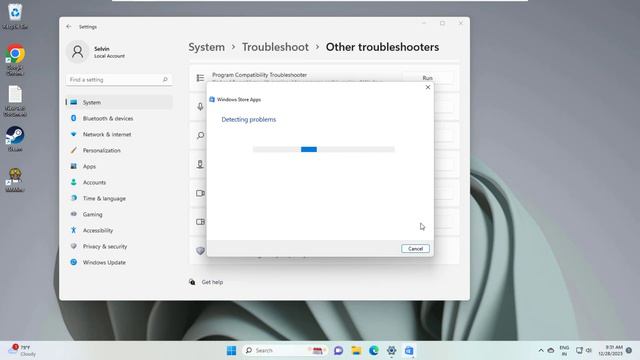Click the search magnifier in Find a setting
The image size is (640, 360).
click(165, 80)
